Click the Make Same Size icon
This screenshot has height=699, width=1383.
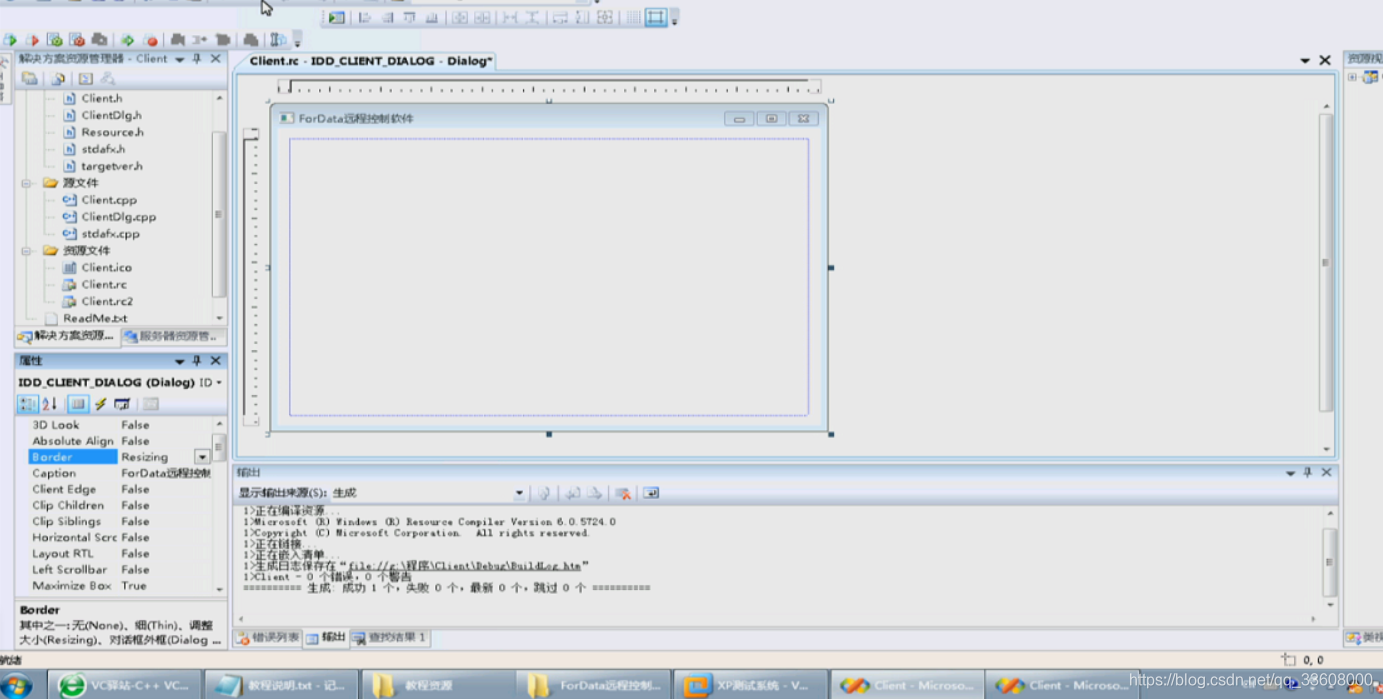coord(605,18)
